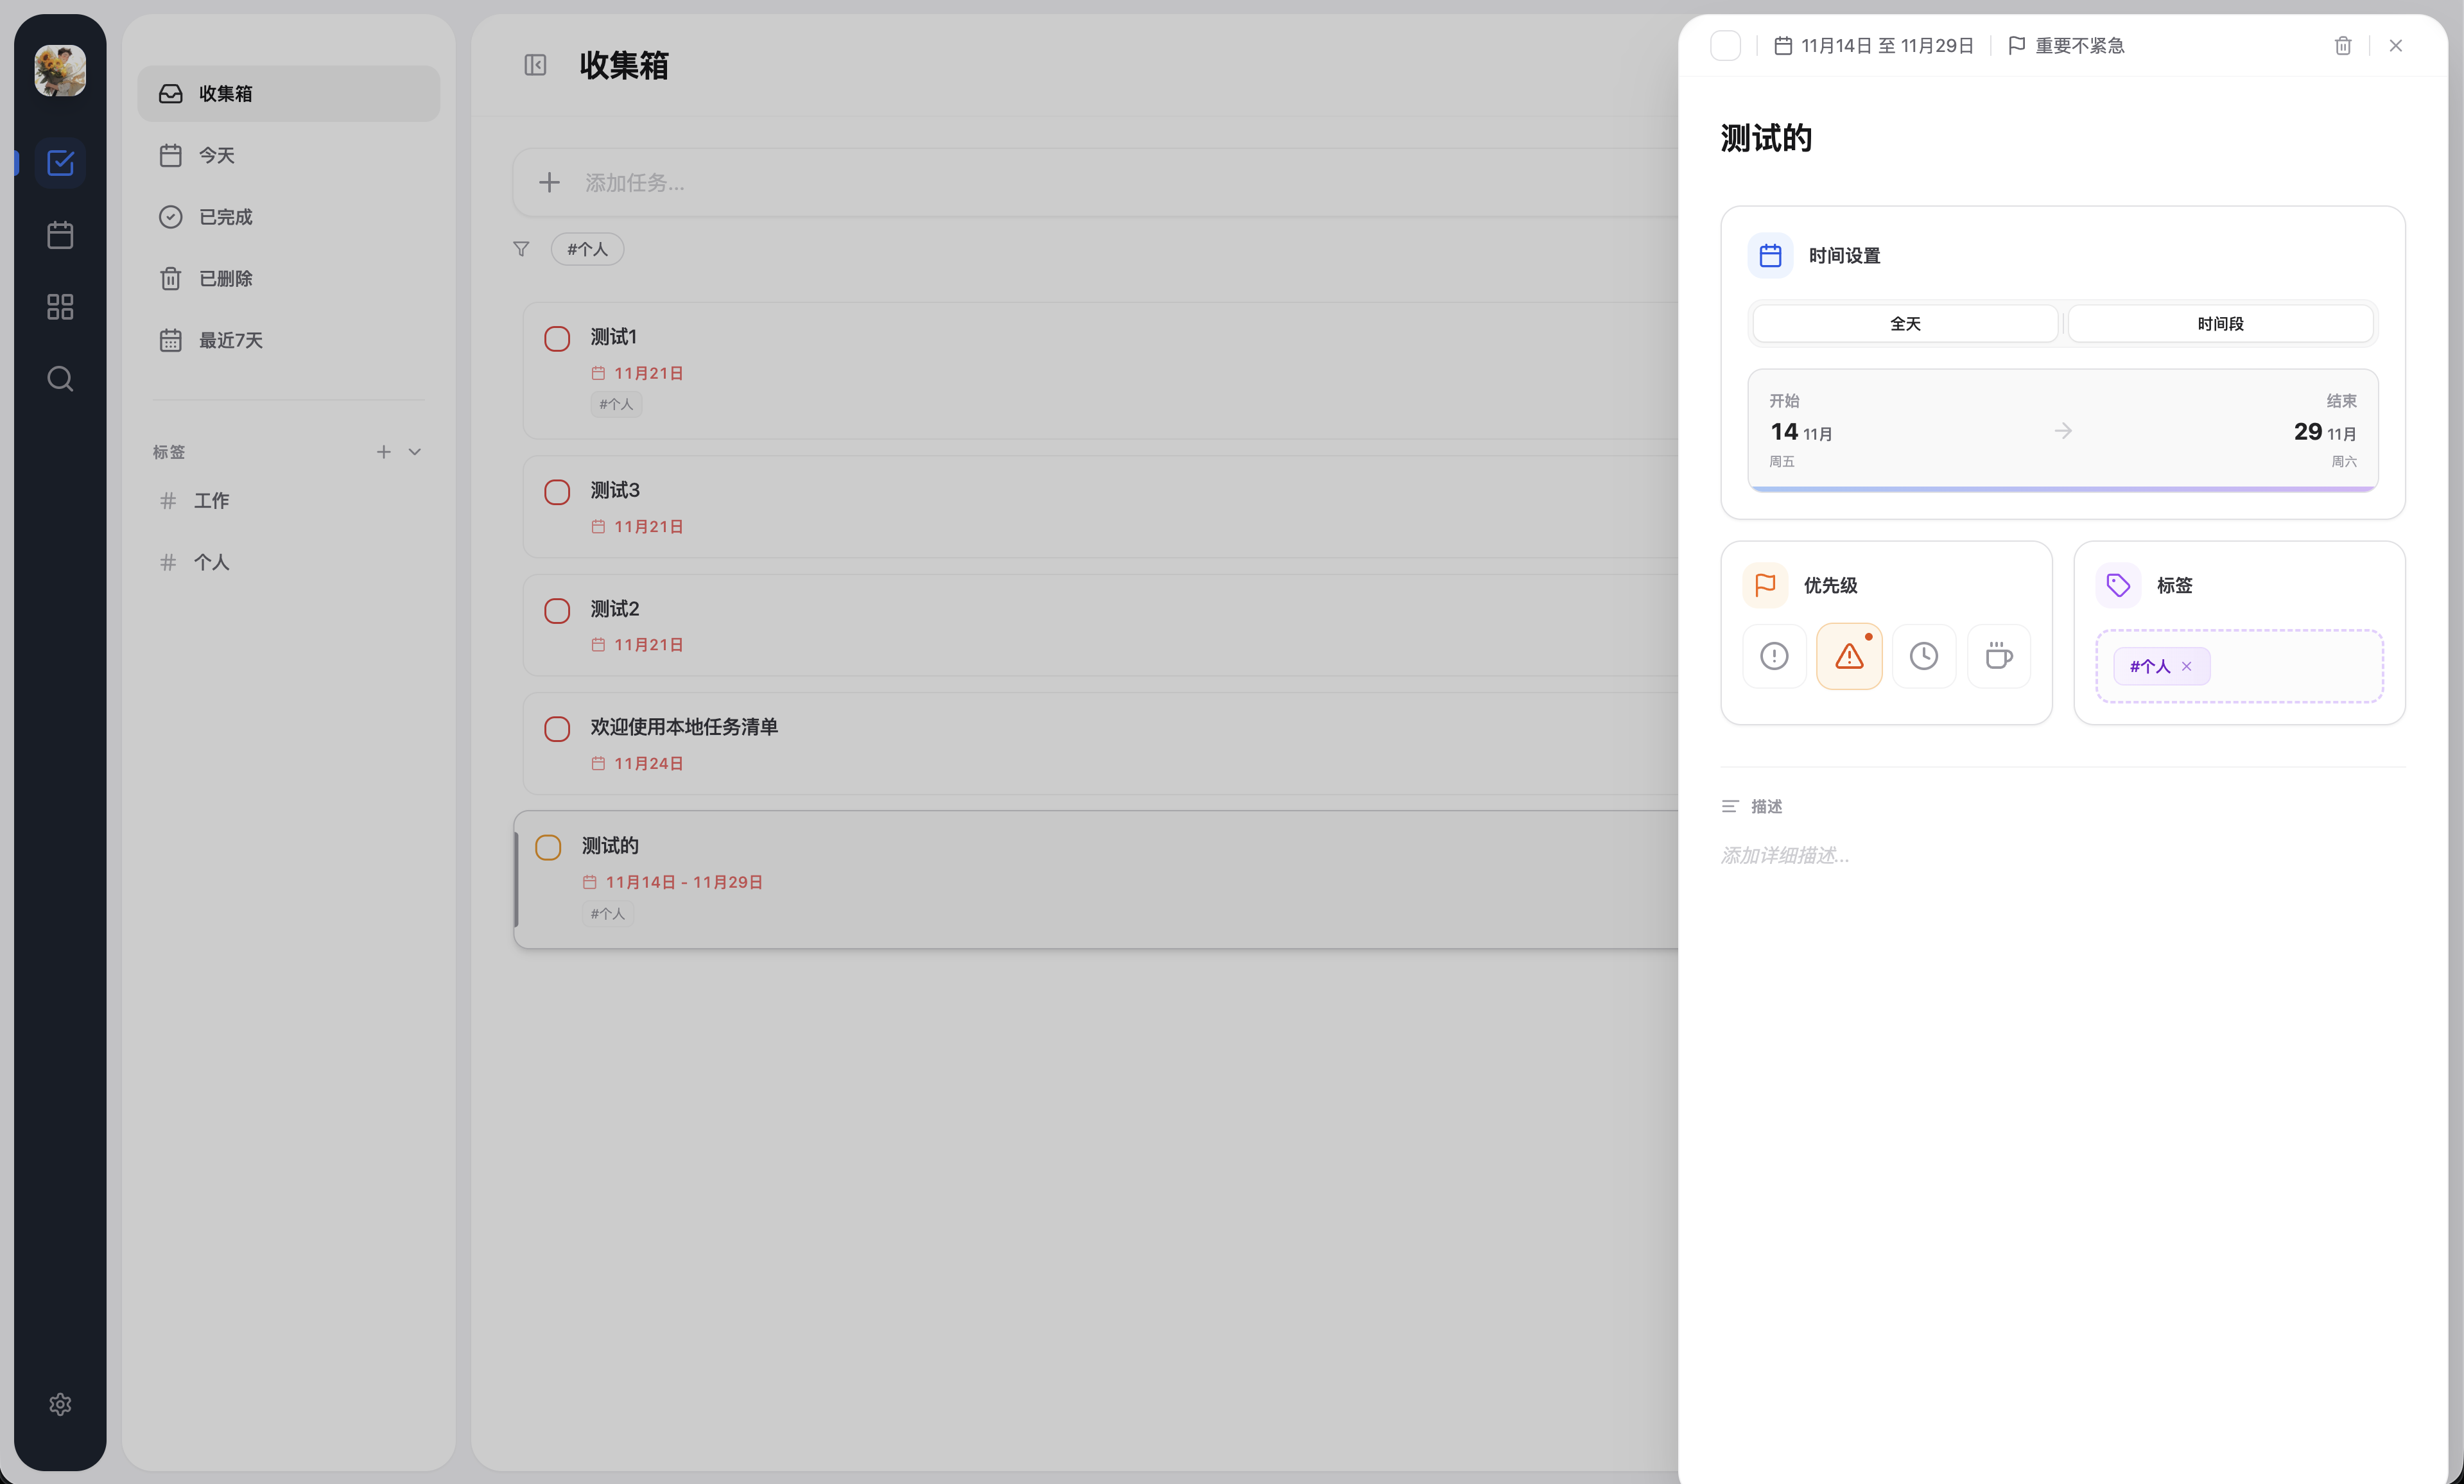Add a new tag with plus button
The image size is (2464, 1484).
(383, 452)
